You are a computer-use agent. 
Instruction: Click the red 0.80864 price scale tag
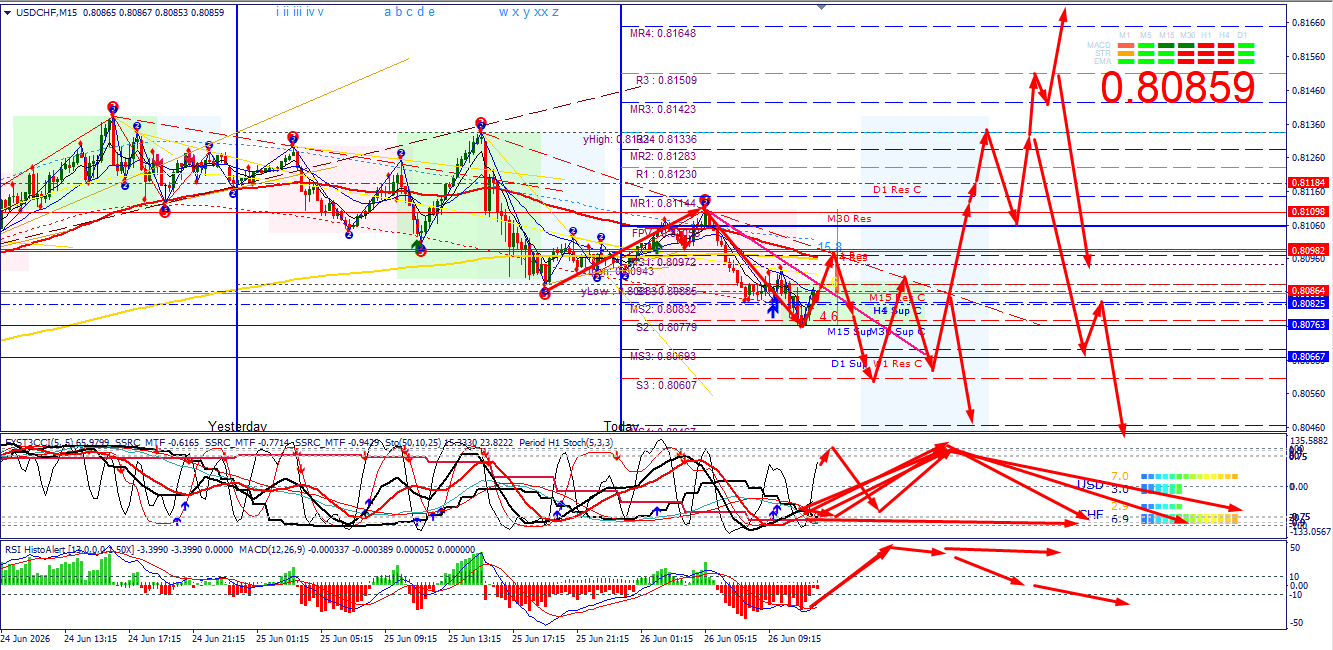[x=1309, y=289]
